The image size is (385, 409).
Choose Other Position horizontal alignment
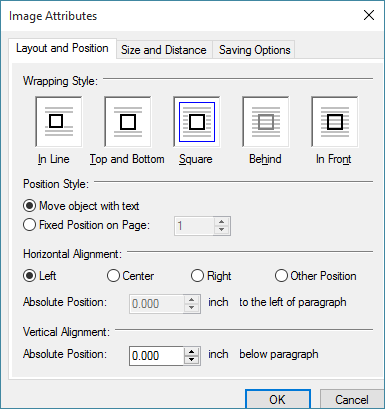tap(281, 276)
